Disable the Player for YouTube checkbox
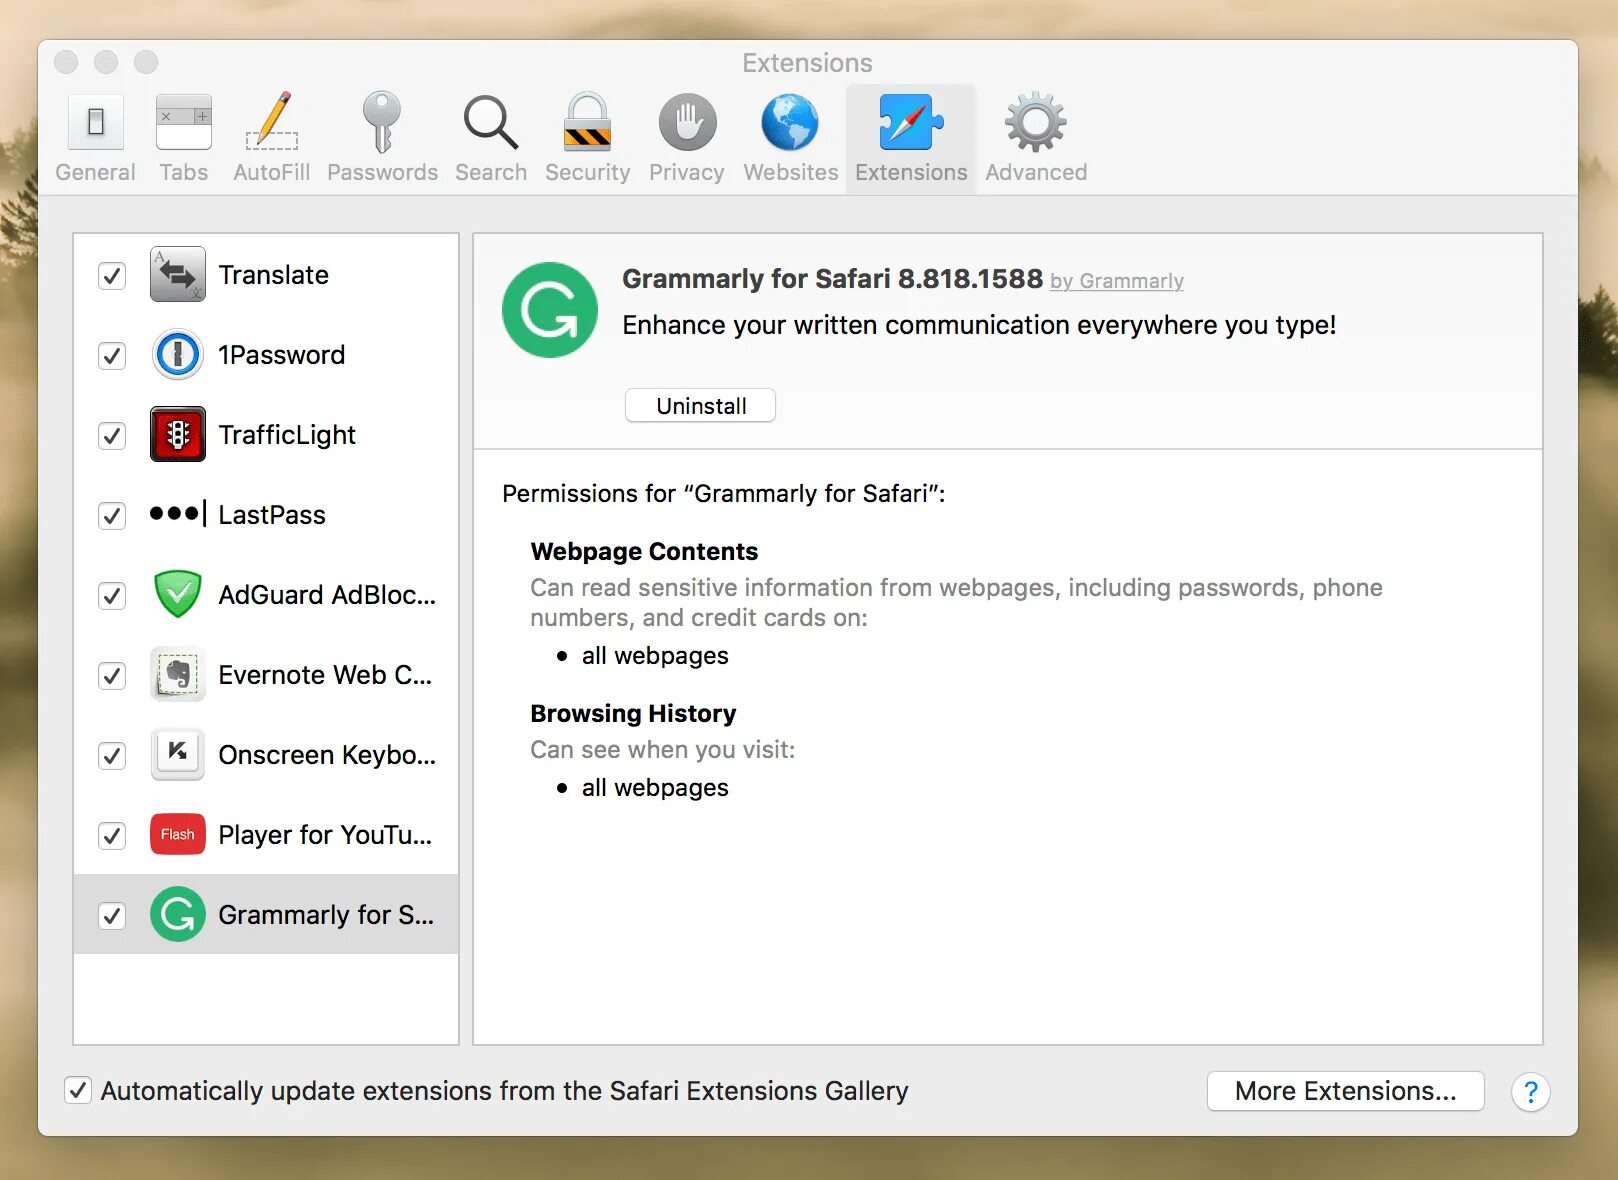This screenshot has width=1618, height=1180. tap(112, 836)
